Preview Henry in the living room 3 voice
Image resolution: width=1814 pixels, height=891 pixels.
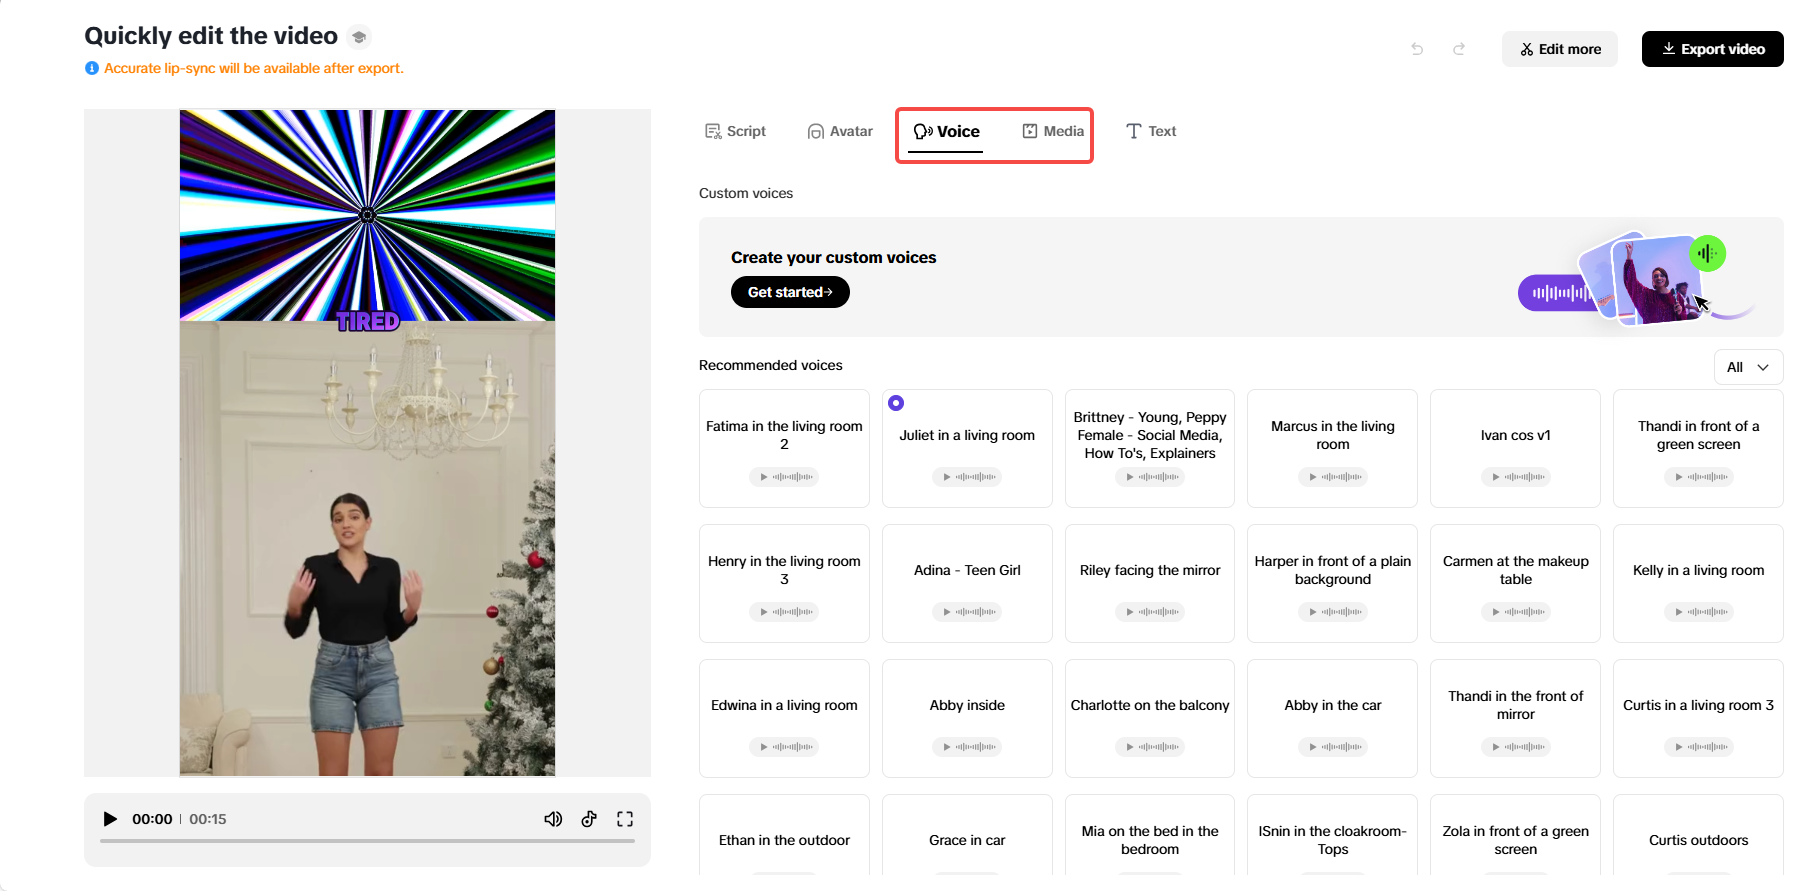click(x=784, y=612)
